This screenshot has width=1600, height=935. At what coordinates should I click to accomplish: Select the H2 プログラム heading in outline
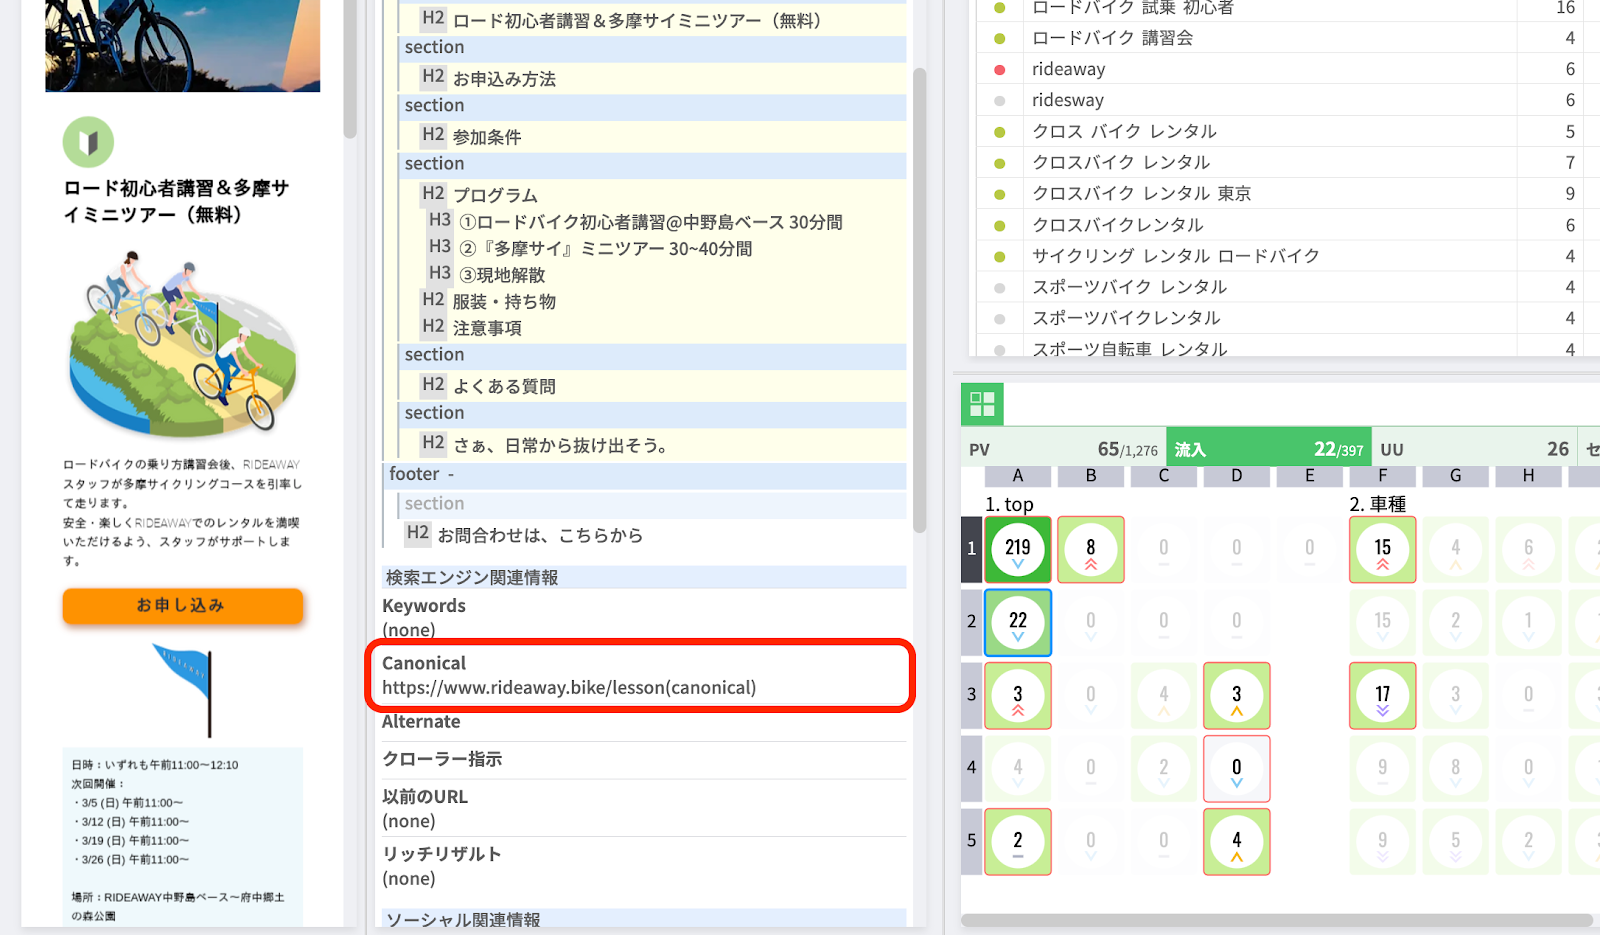(494, 195)
